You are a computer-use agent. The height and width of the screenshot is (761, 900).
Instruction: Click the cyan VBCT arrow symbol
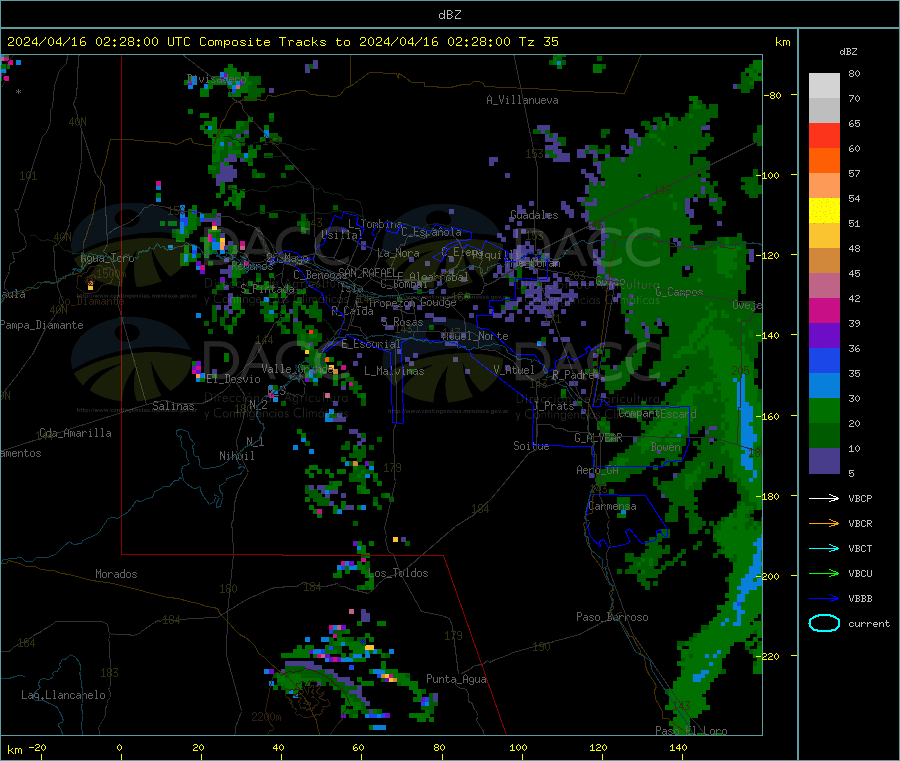click(x=824, y=549)
